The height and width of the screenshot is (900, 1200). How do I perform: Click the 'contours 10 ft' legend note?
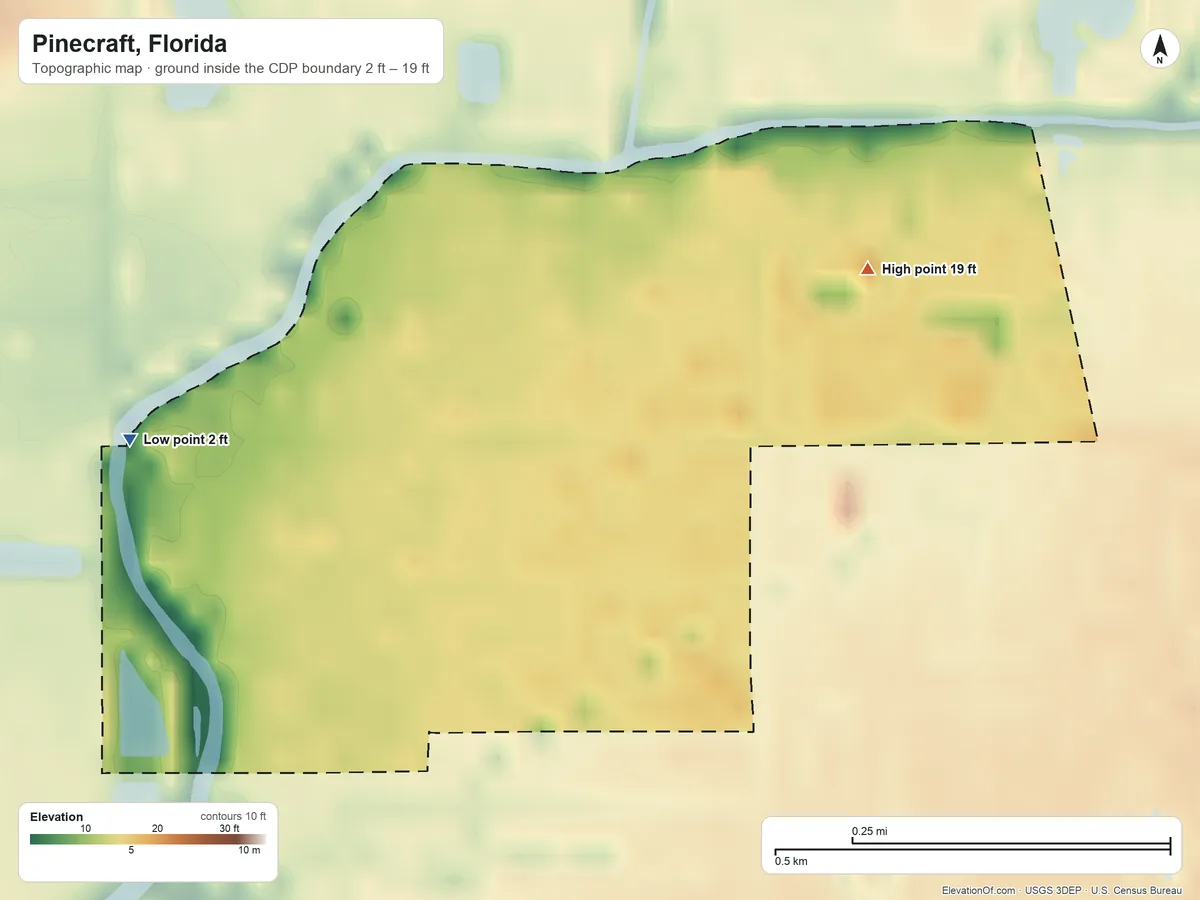tap(233, 817)
